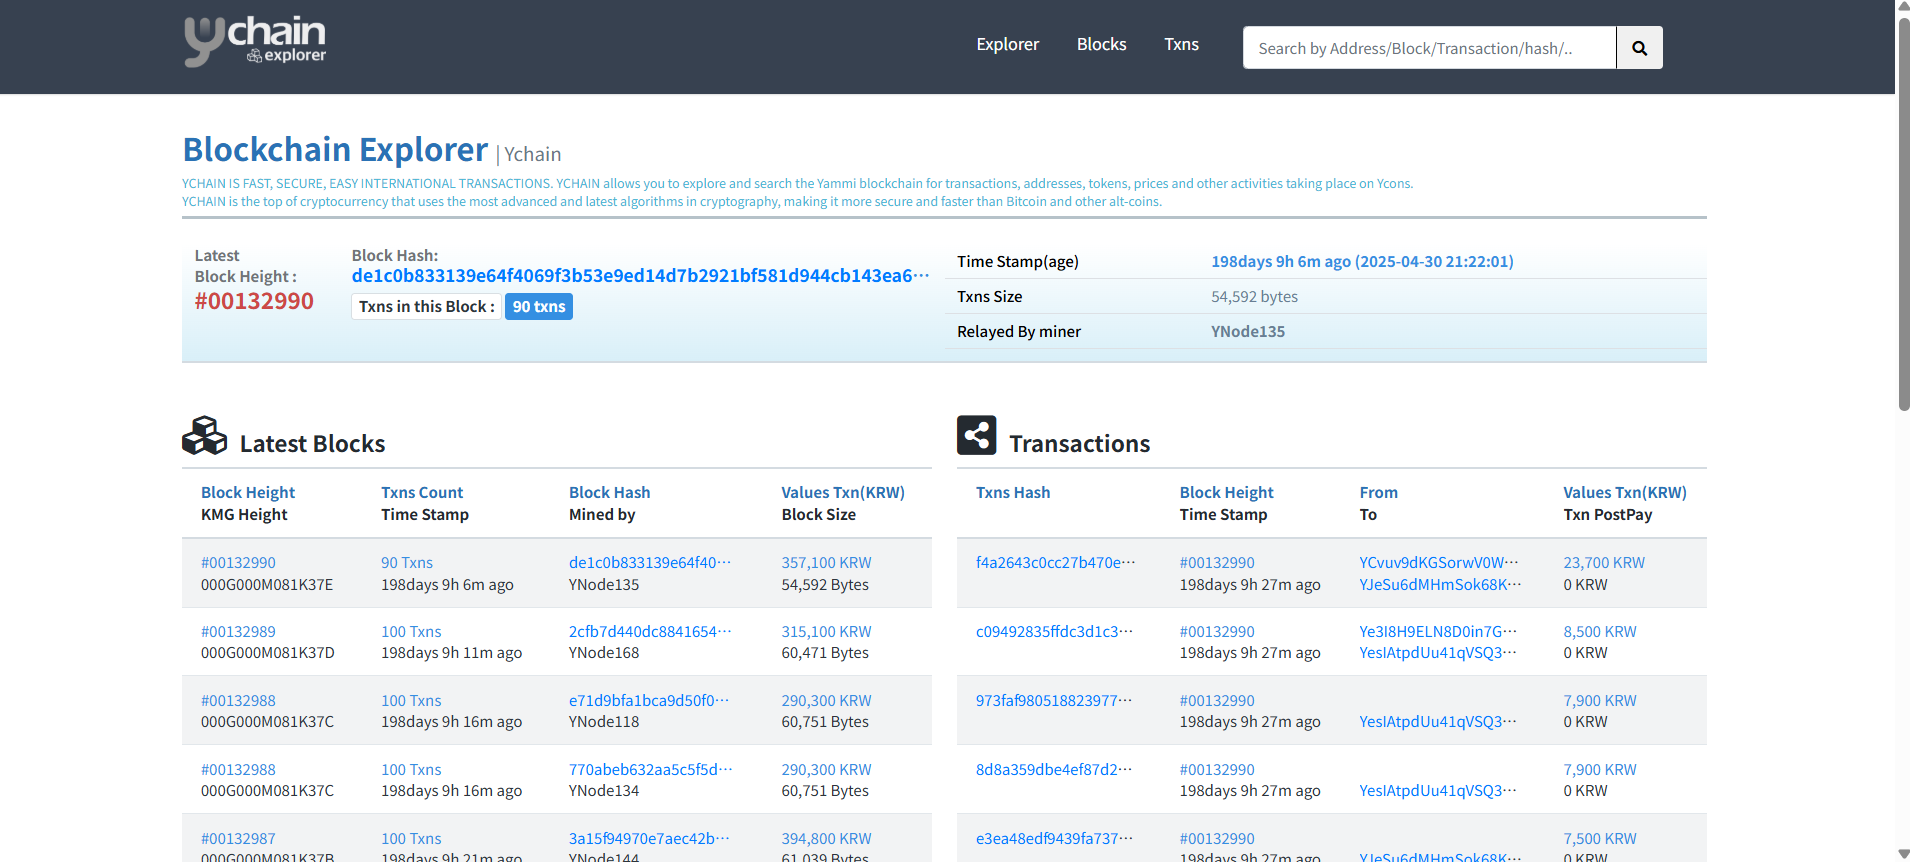
Task: Click the Latest Blocks cubes icon
Action: 205,436
